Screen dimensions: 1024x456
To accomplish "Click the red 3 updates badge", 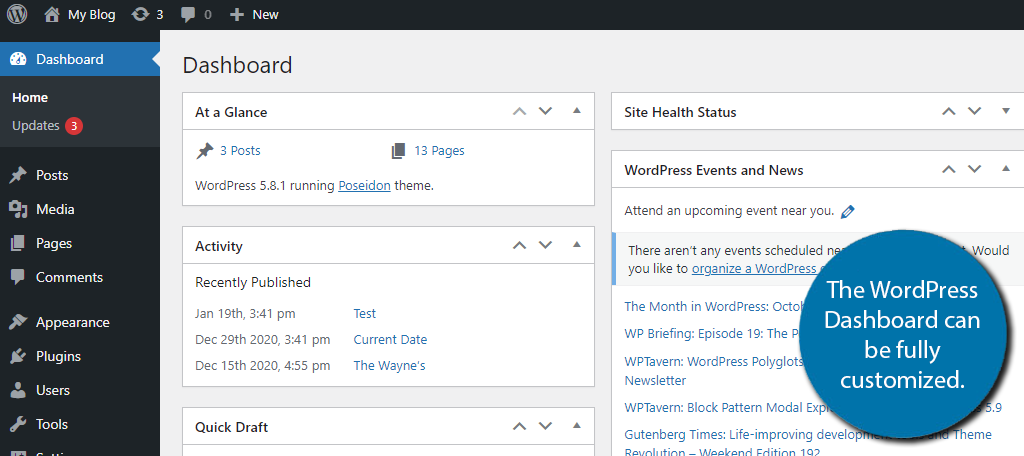I will [x=74, y=125].
